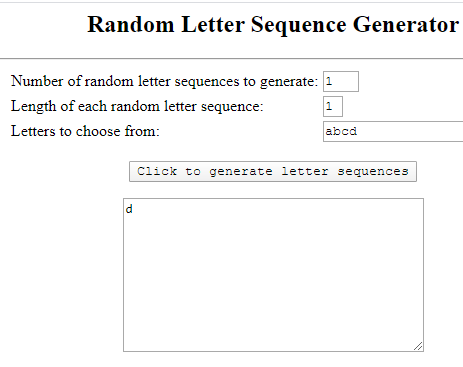Click the word 'Generator' in the page heading
Screen dimensions: 463x367
click(406, 25)
